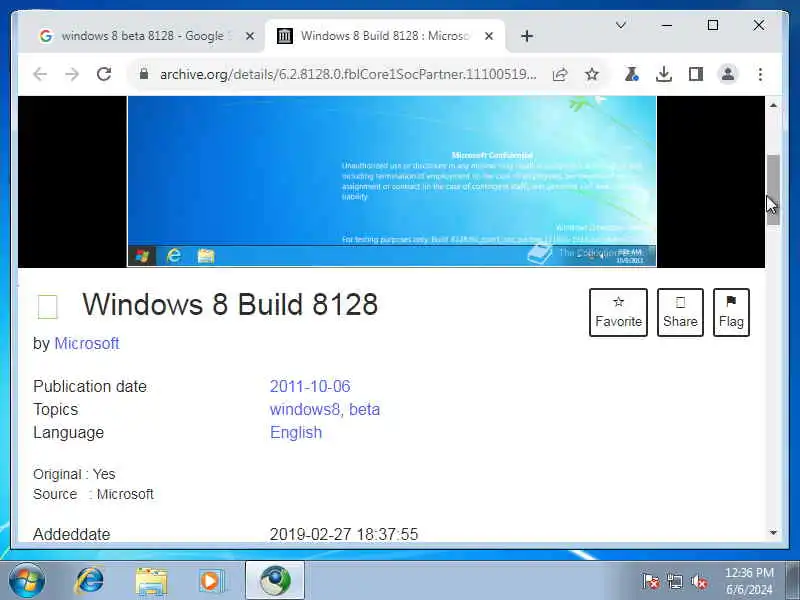Go forward to the next page
This screenshot has height=600, width=800.
72,74
